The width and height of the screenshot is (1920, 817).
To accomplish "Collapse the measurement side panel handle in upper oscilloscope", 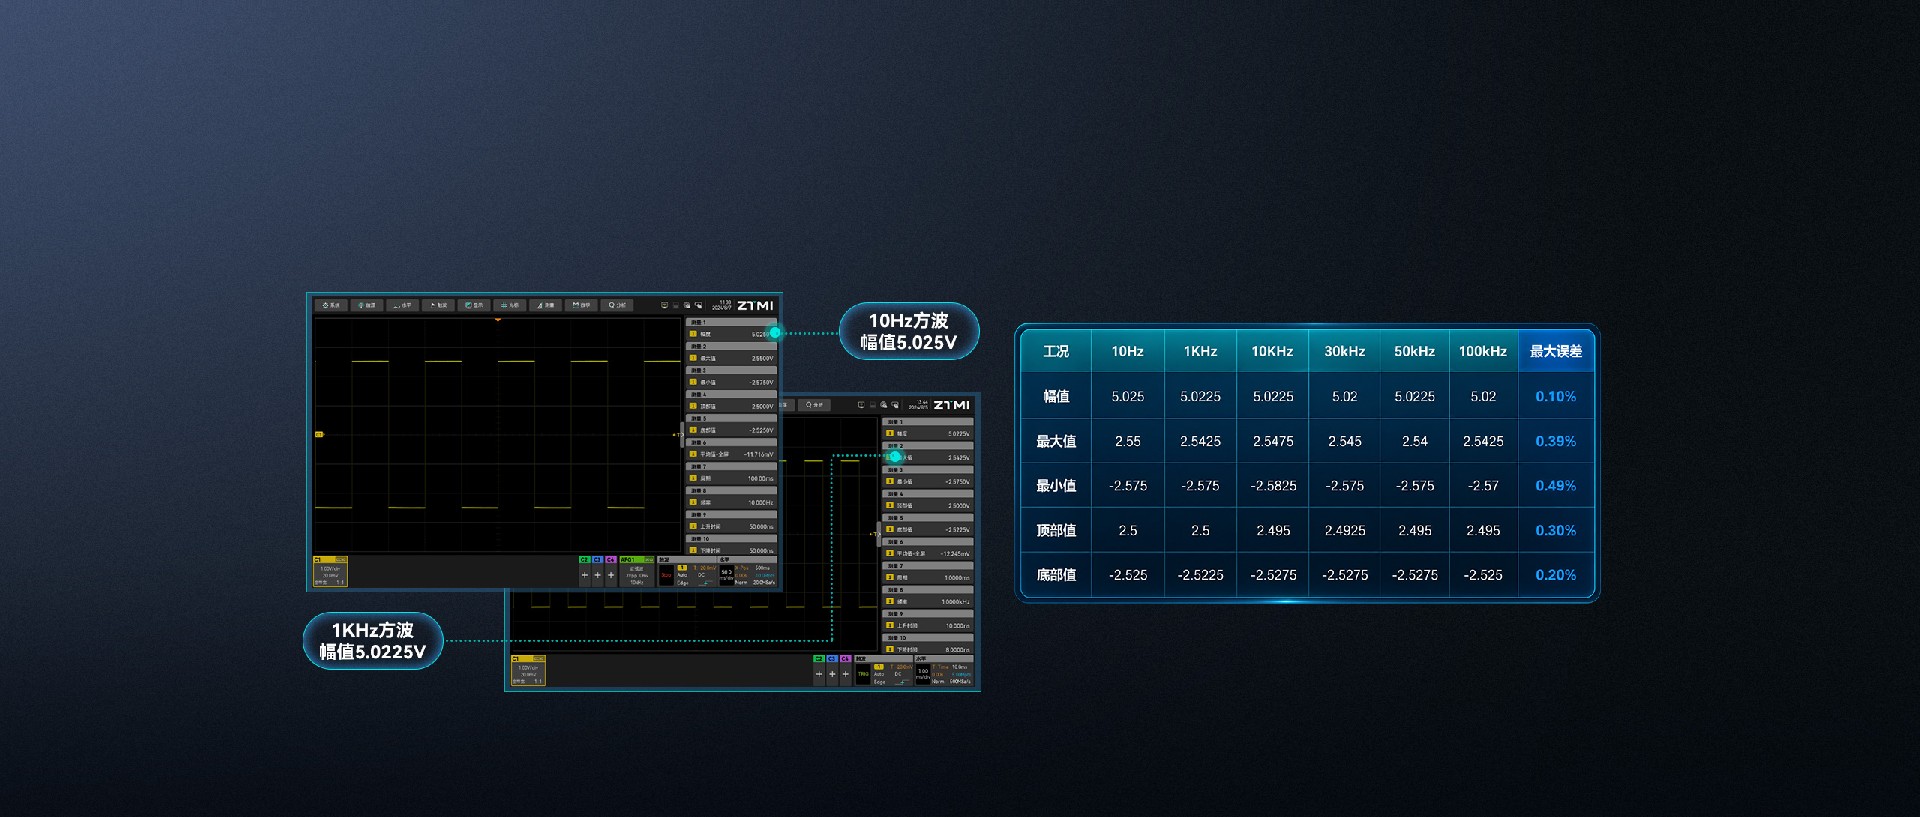I will (682, 434).
